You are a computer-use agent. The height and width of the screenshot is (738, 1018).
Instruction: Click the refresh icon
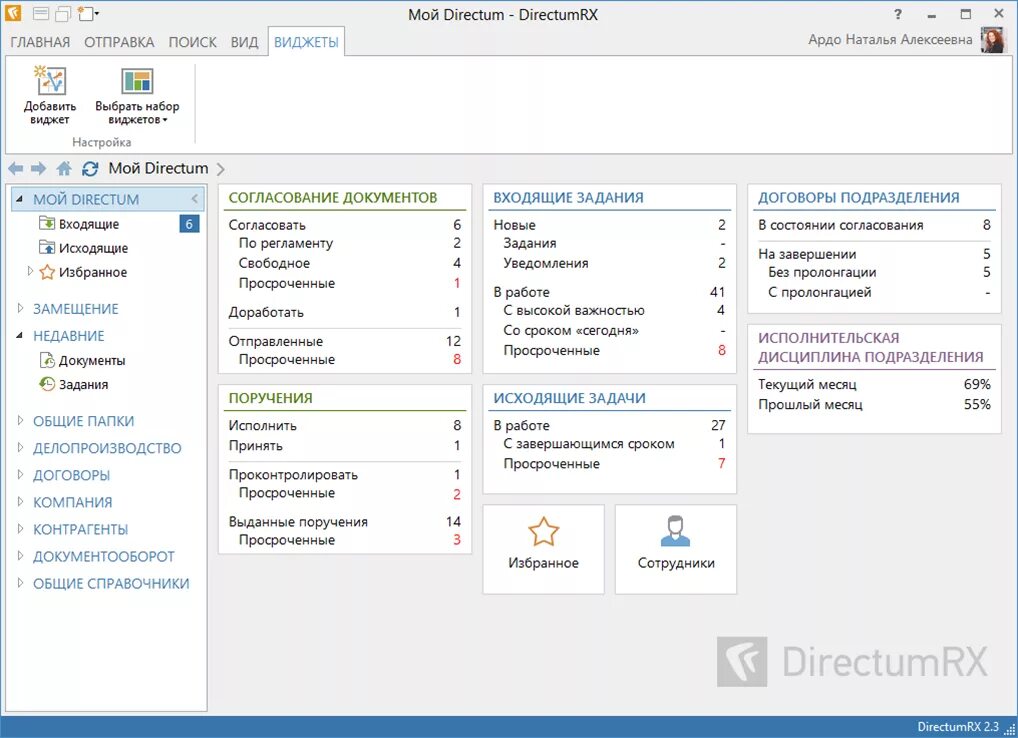pyautogui.click(x=90, y=169)
